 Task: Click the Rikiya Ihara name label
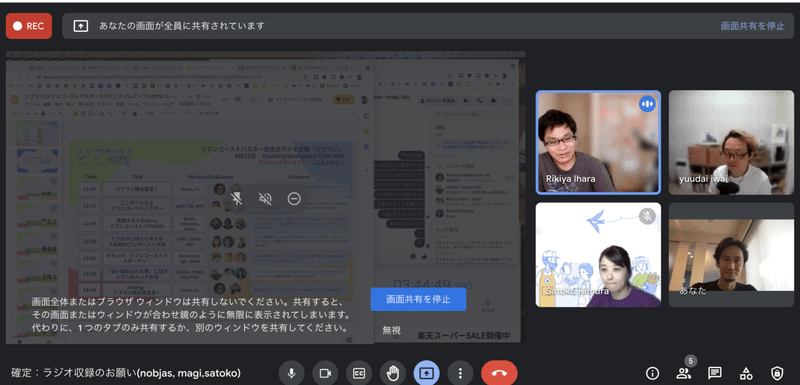[x=570, y=179]
